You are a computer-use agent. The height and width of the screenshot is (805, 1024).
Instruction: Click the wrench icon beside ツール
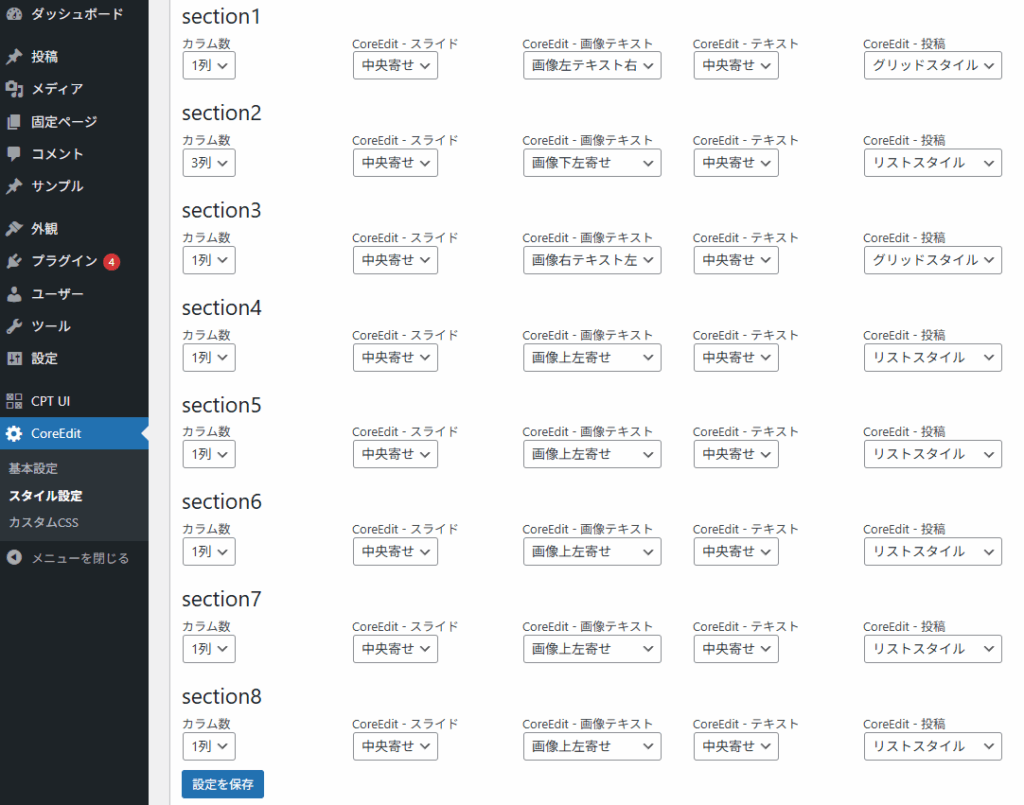14,326
